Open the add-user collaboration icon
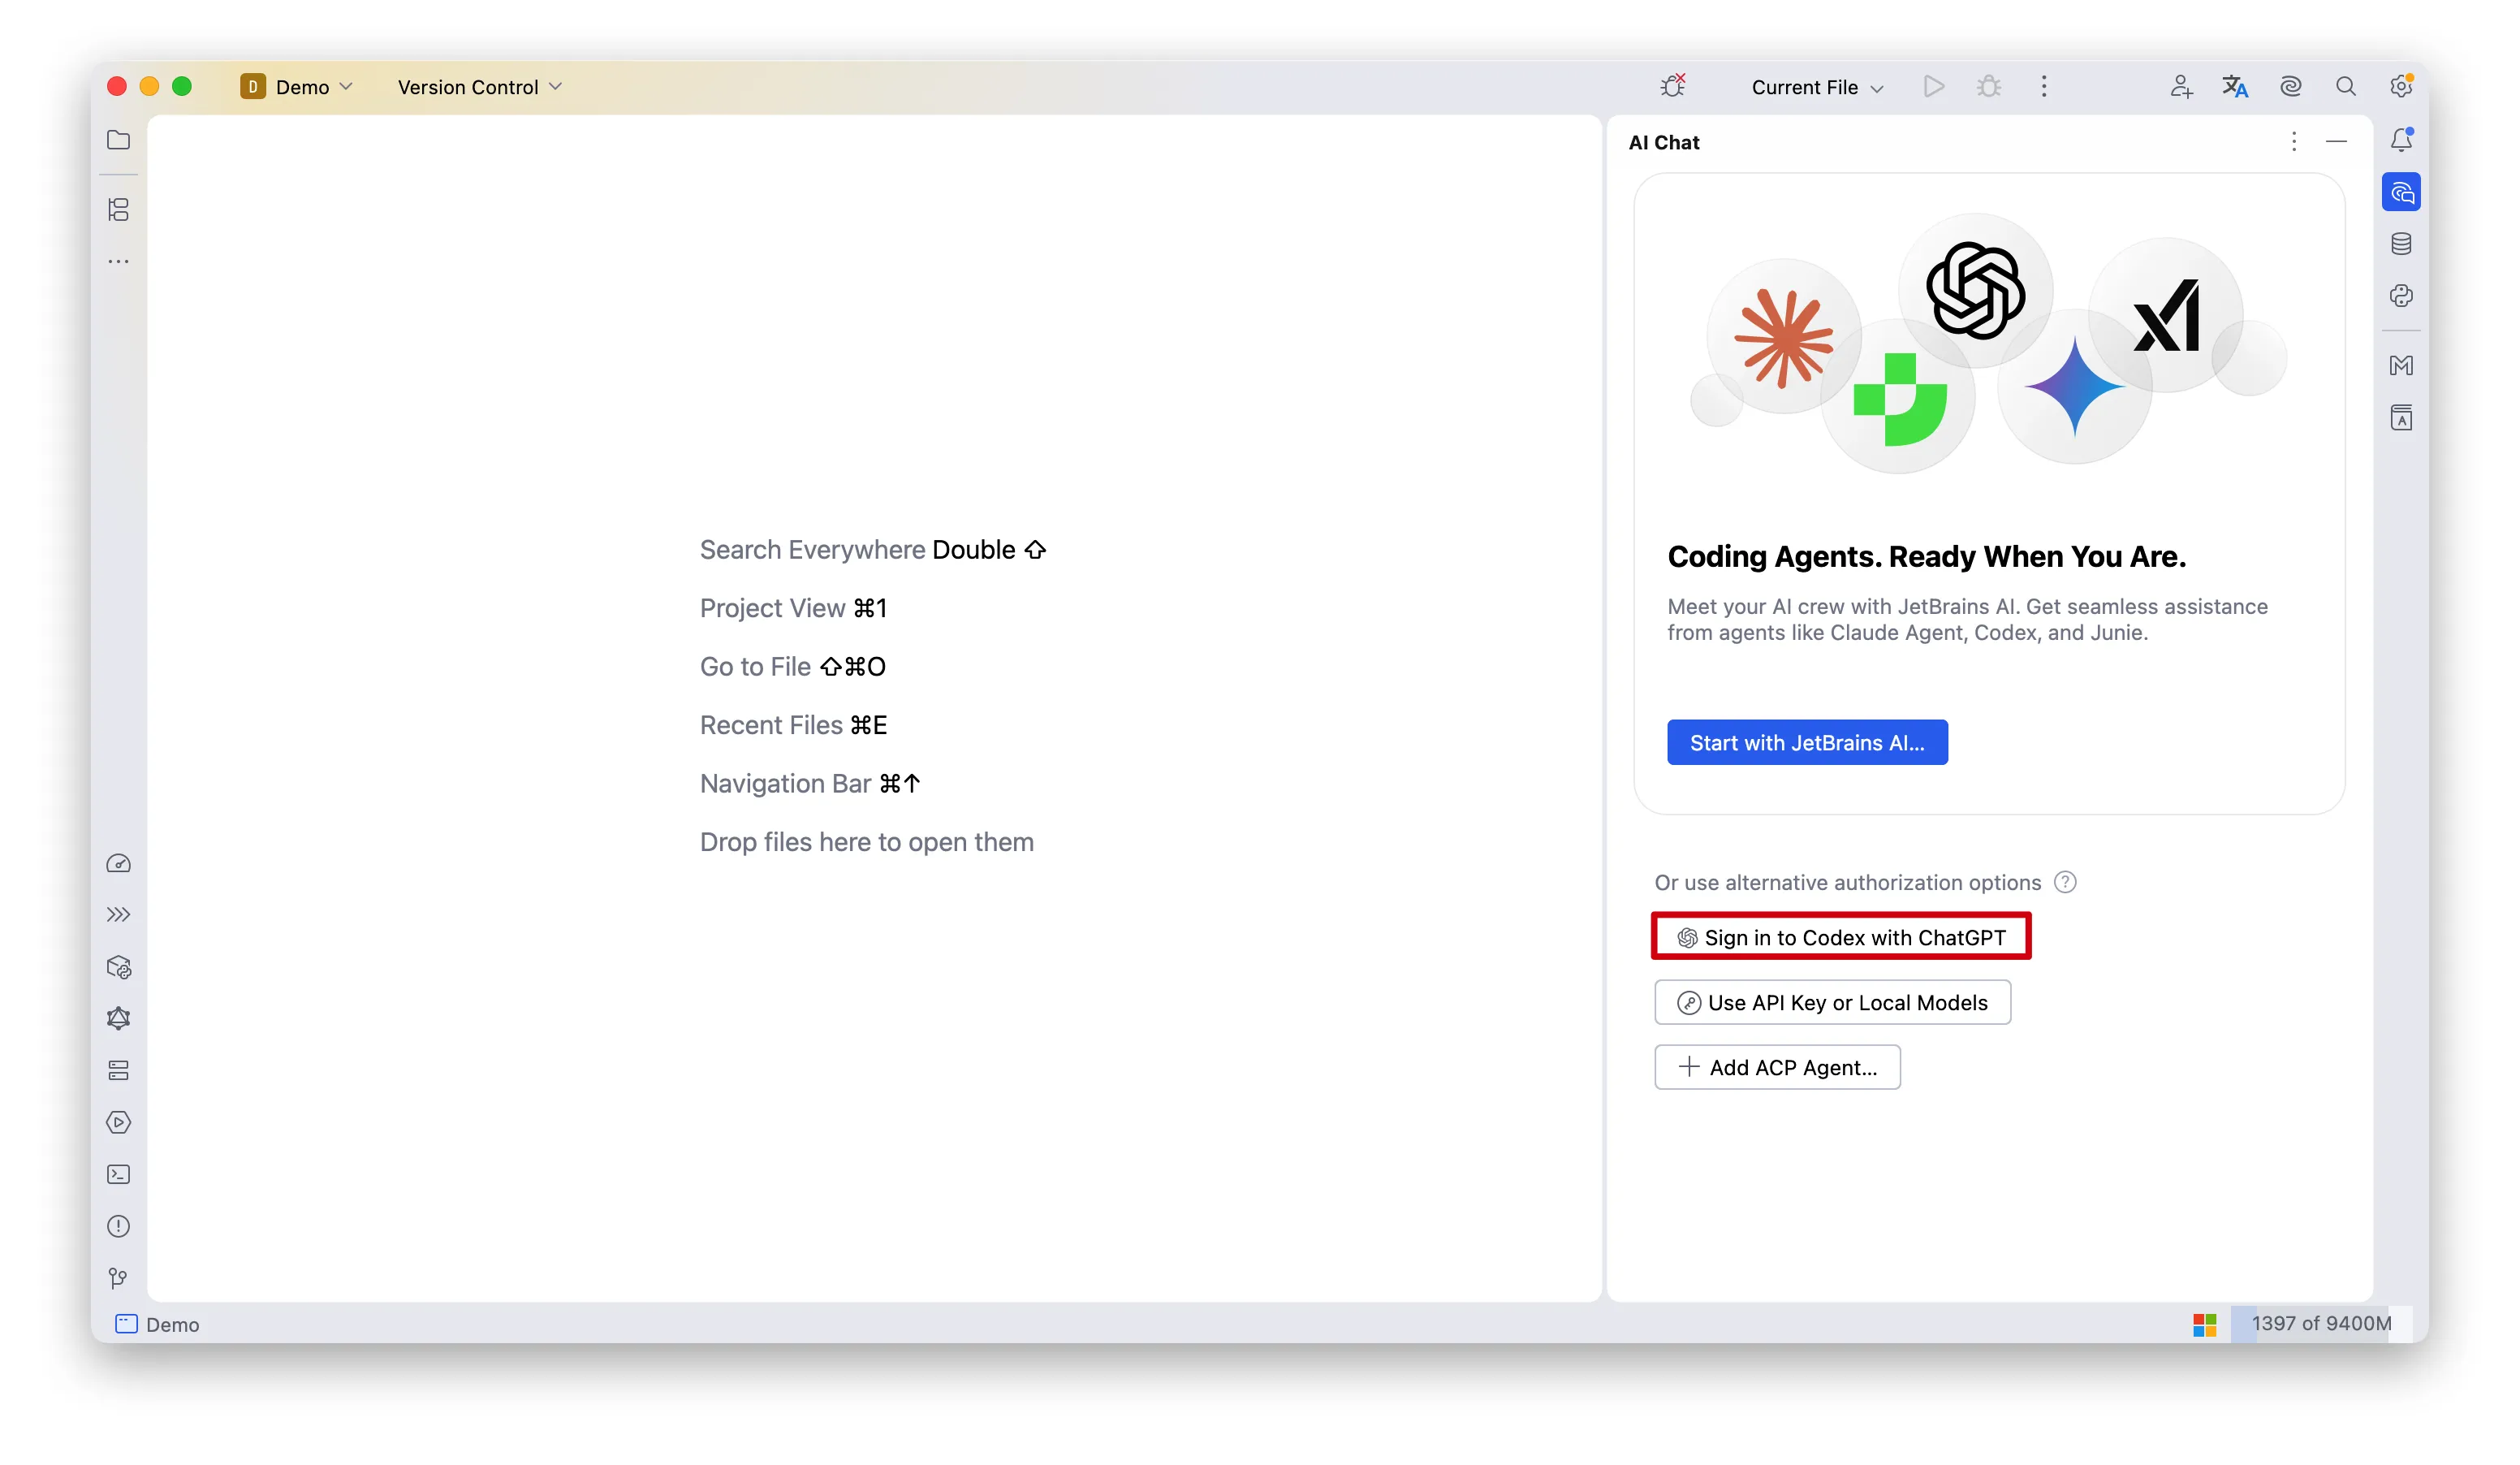 point(2181,87)
